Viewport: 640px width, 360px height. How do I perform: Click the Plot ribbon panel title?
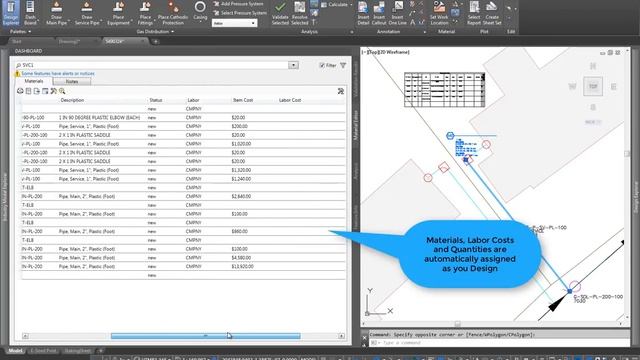pos(484,31)
